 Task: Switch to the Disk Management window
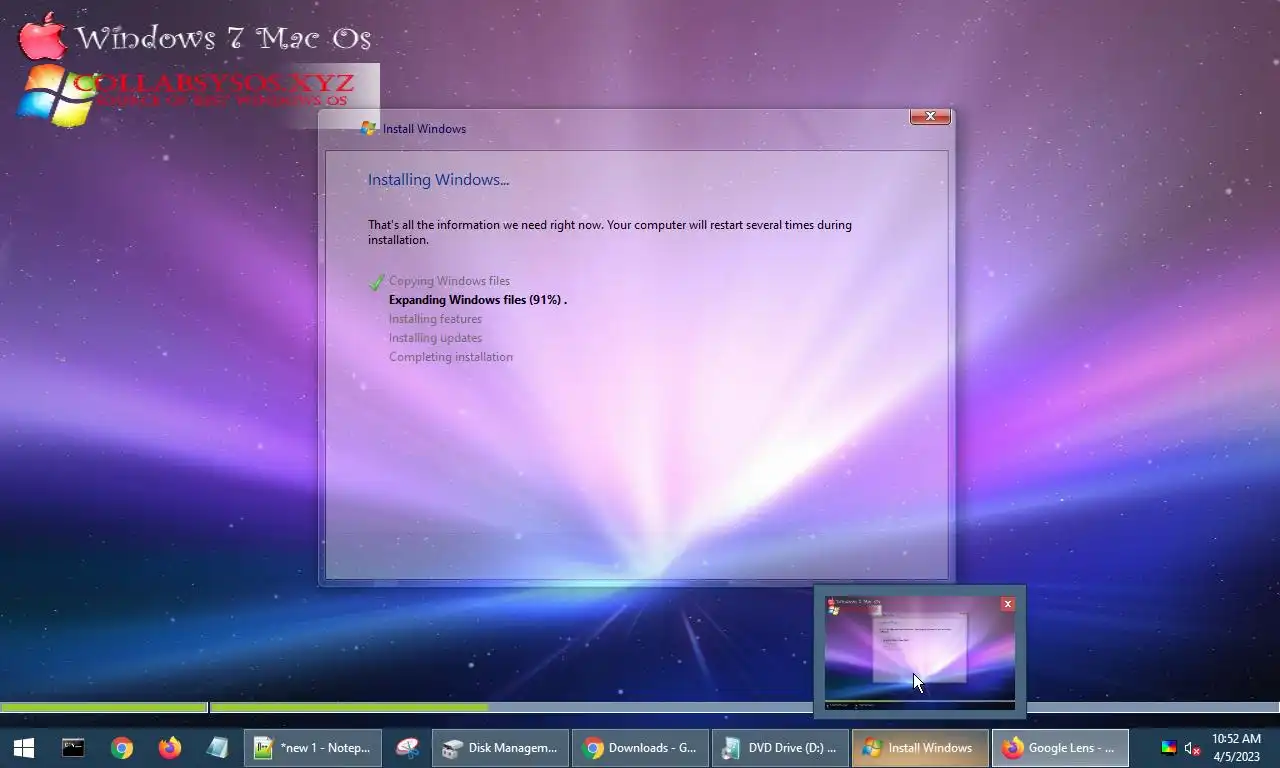click(x=501, y=748)
